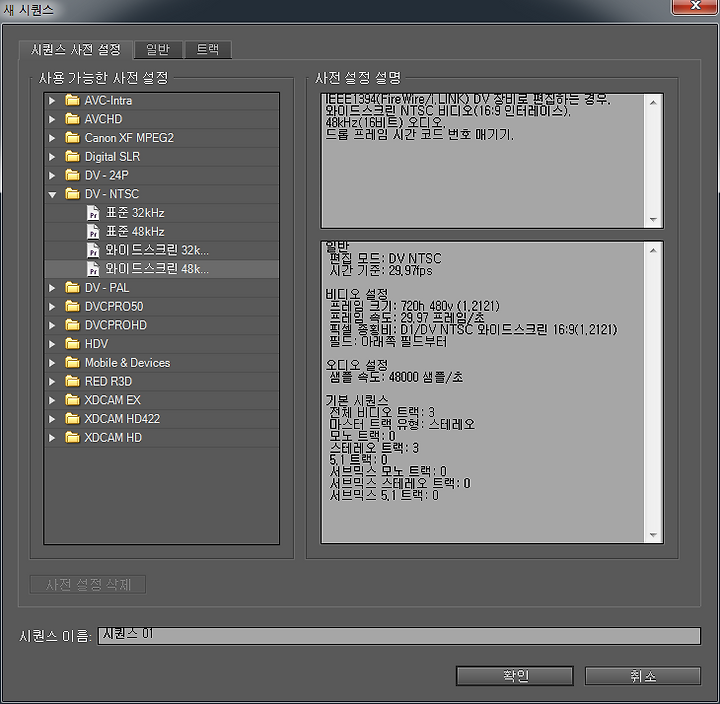Expand the Canon XF MPEG2 folder
Screen dimensions: 720x704
(x=52, y=138)
